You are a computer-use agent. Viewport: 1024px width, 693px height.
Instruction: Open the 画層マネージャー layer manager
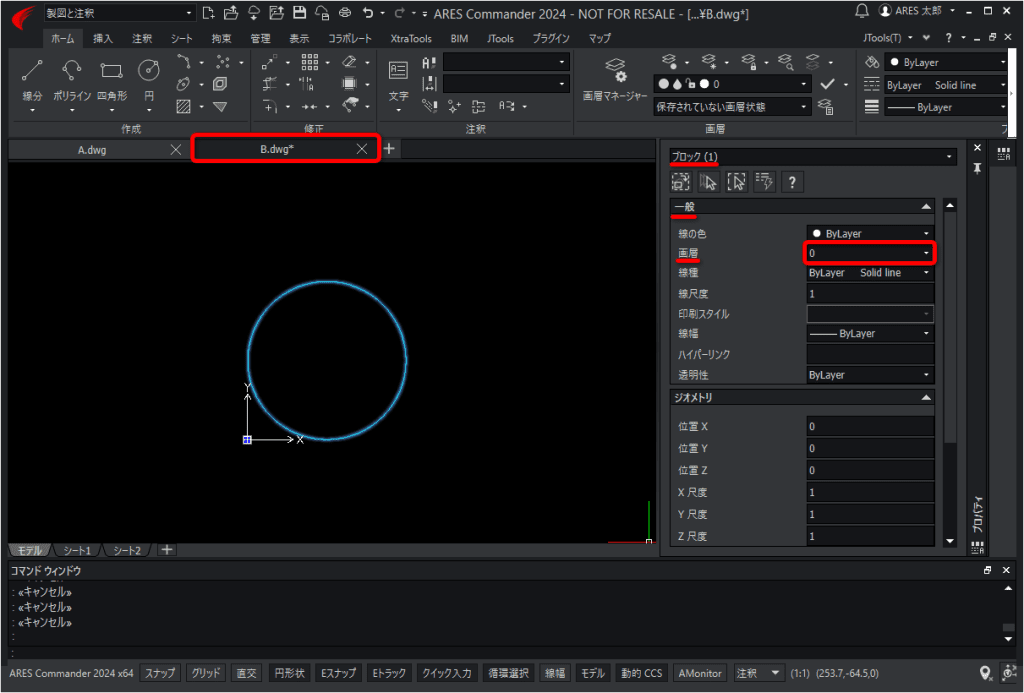615,78
